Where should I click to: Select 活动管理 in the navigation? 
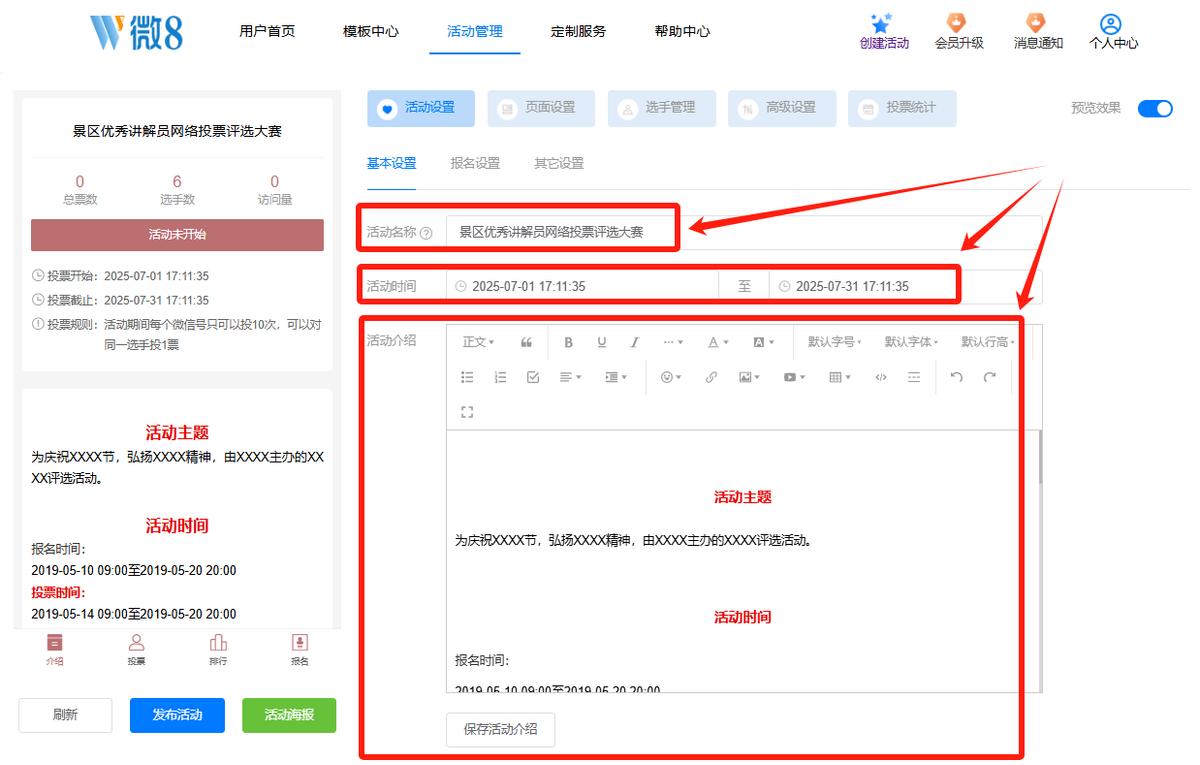point(475,31)
